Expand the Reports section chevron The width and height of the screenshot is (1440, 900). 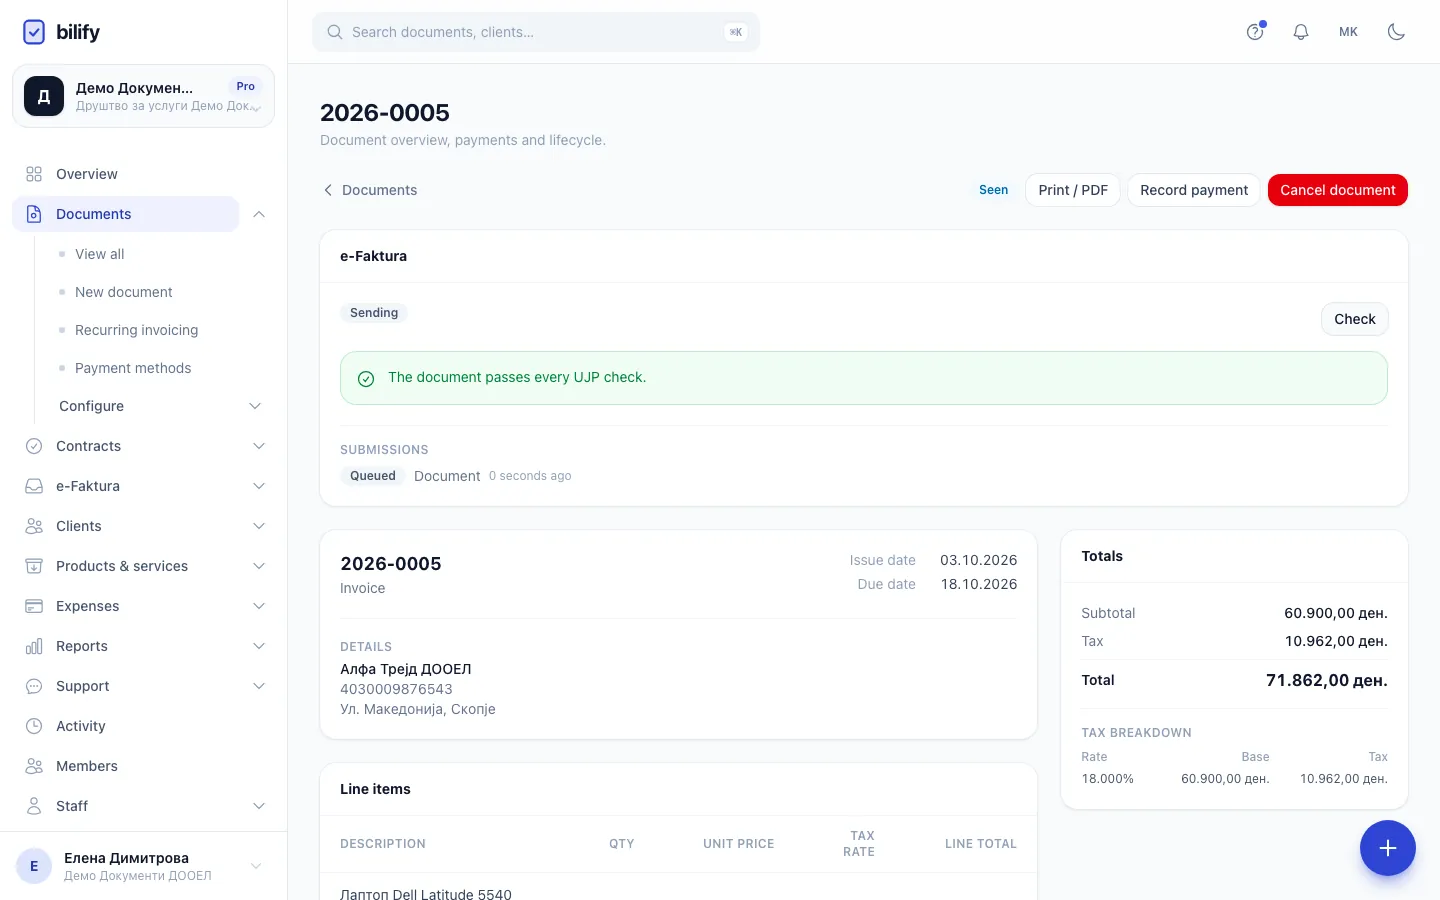pos(259,646)
